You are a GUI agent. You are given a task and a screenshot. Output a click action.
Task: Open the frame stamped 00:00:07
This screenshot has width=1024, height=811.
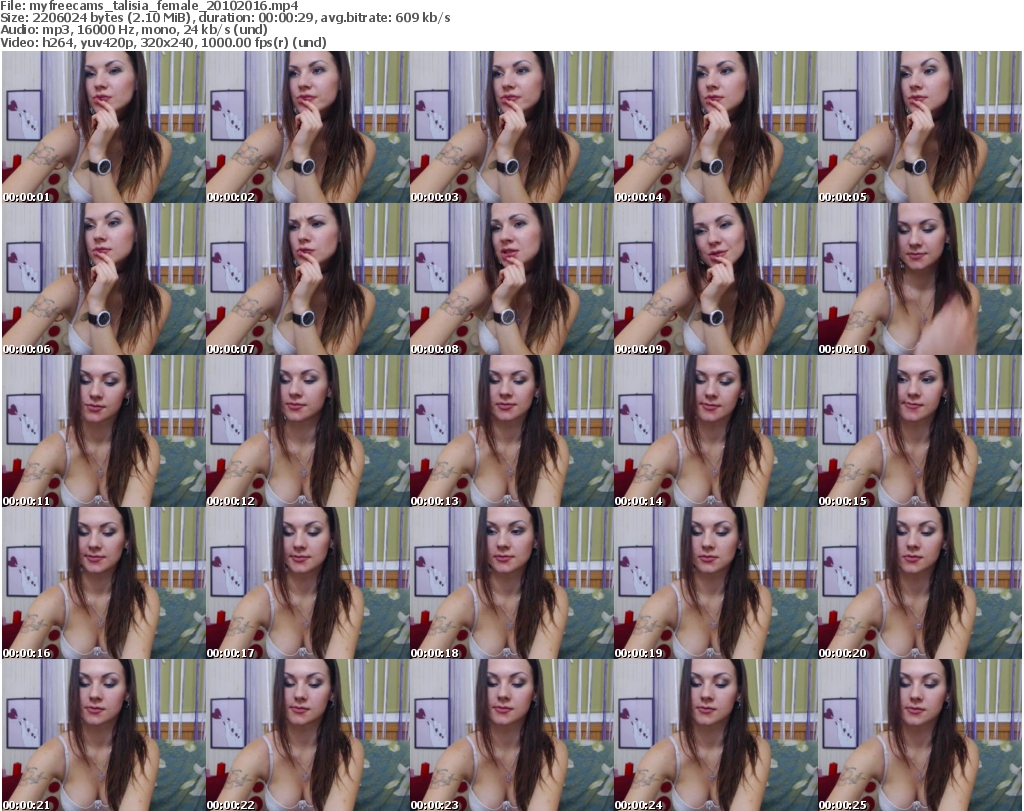click(307, 279)
